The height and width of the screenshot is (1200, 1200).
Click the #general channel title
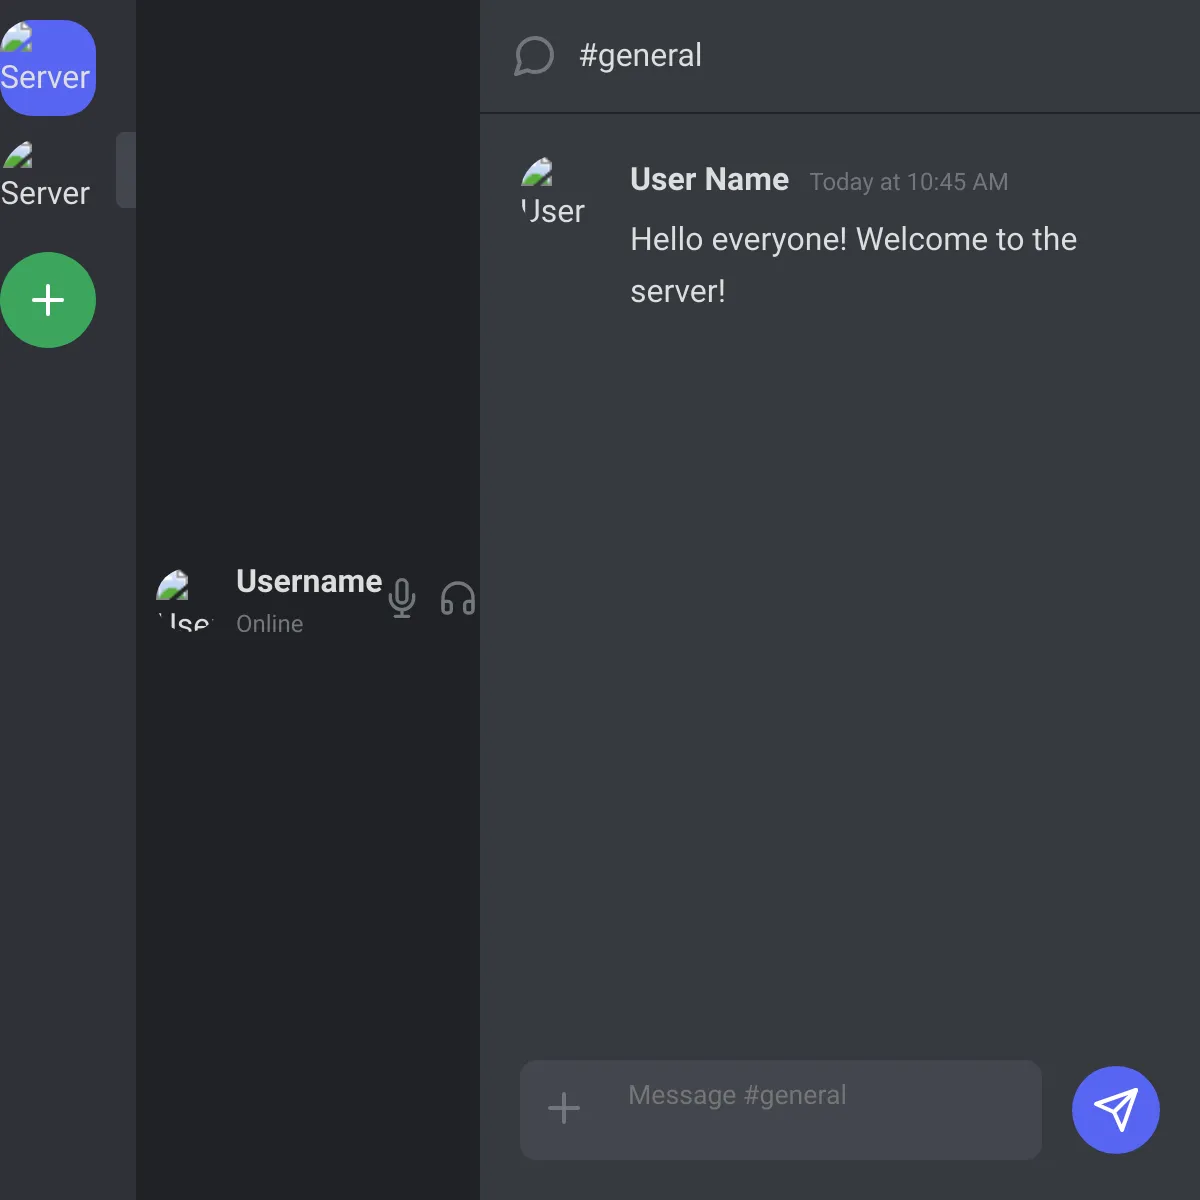[x=640, y=56]
